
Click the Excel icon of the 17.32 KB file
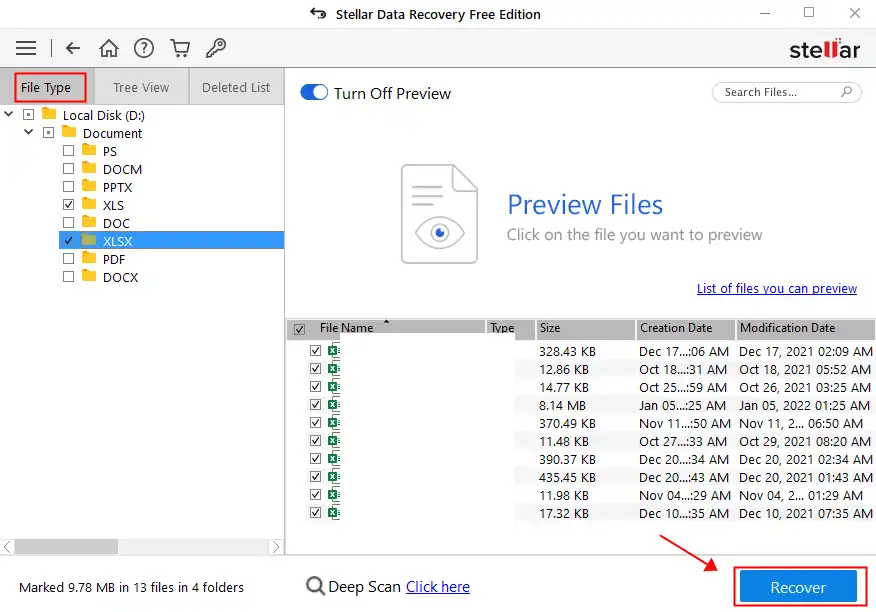coord(334,513)
